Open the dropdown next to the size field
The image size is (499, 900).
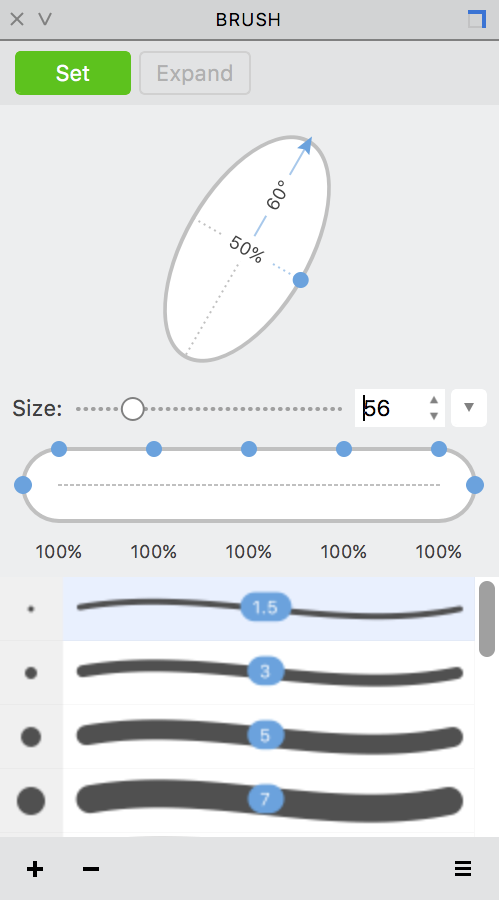(469, 408)
